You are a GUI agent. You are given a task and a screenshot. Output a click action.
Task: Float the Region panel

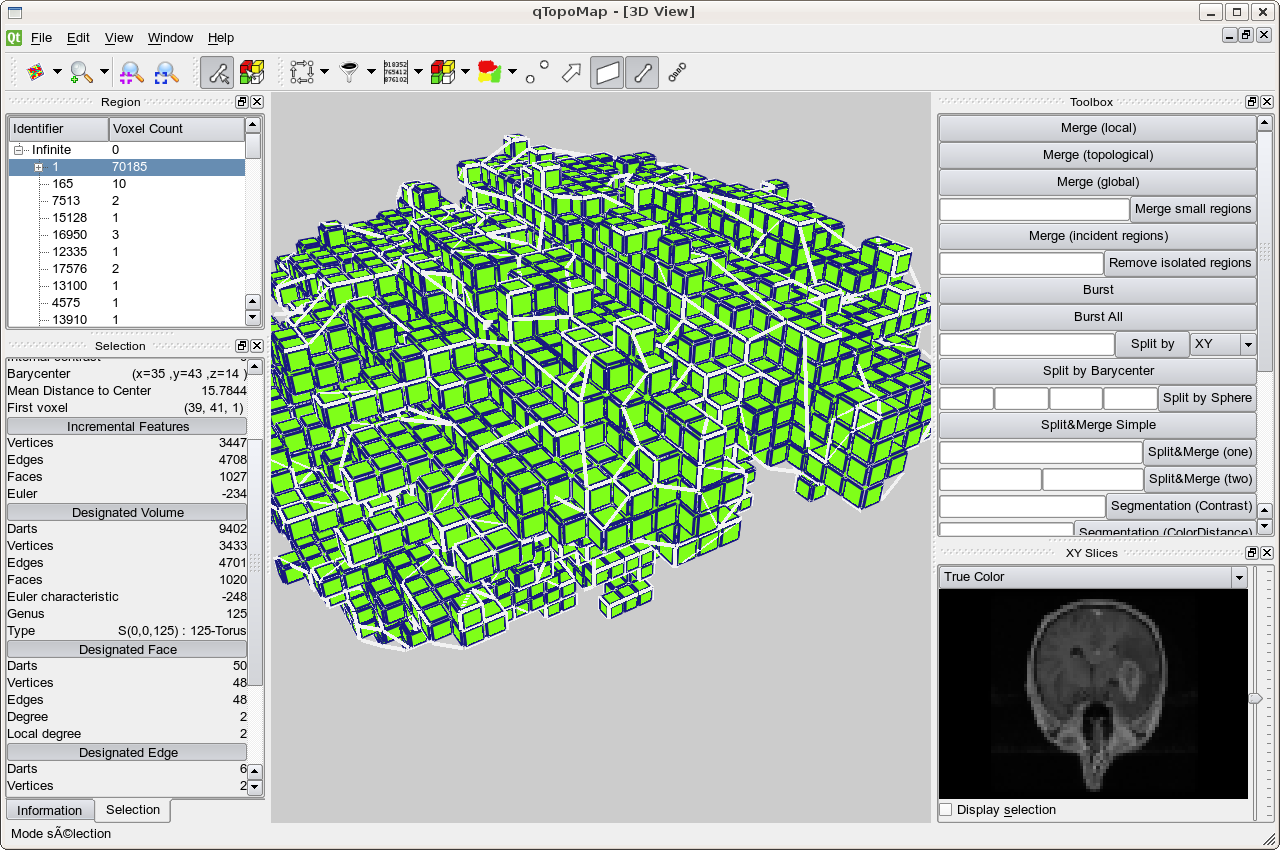242,102
